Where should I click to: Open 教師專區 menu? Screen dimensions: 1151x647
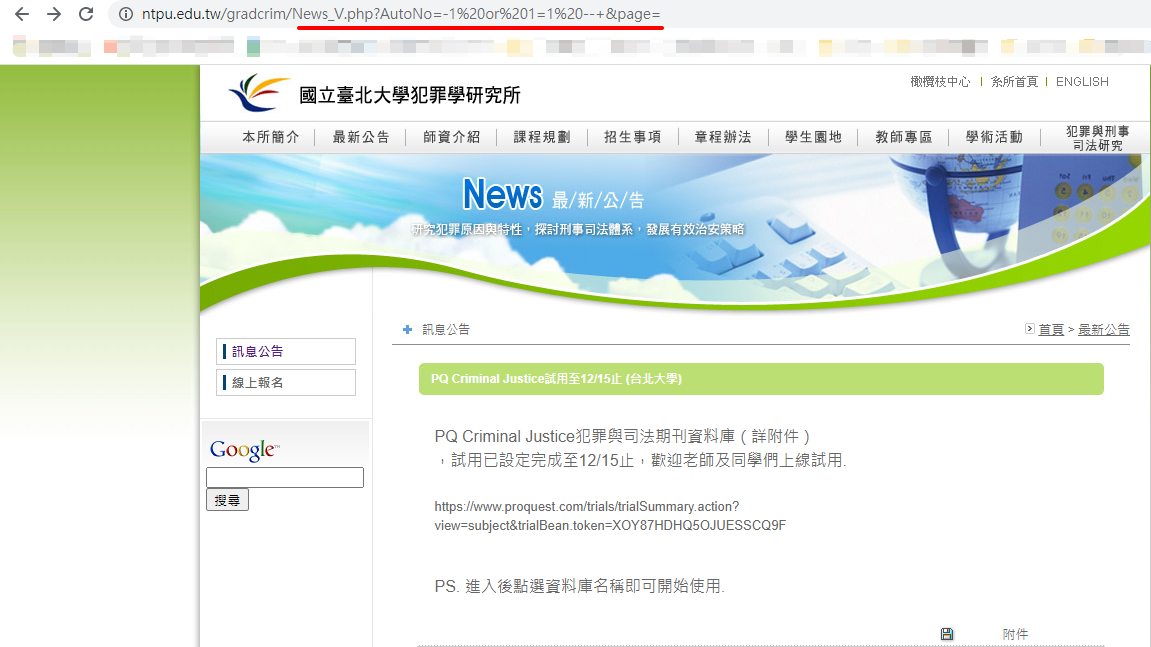click(x=904, y=137)
